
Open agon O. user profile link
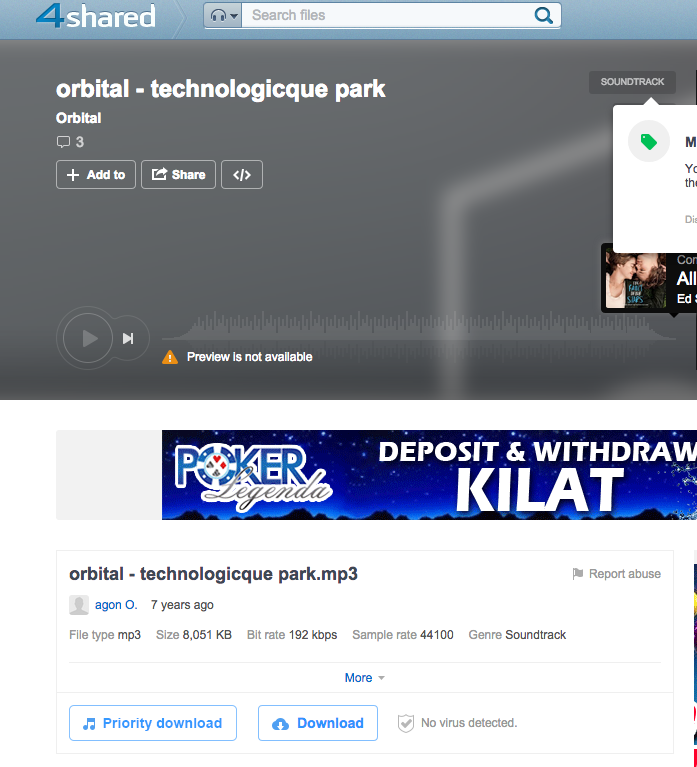click(x=116, y=605)
